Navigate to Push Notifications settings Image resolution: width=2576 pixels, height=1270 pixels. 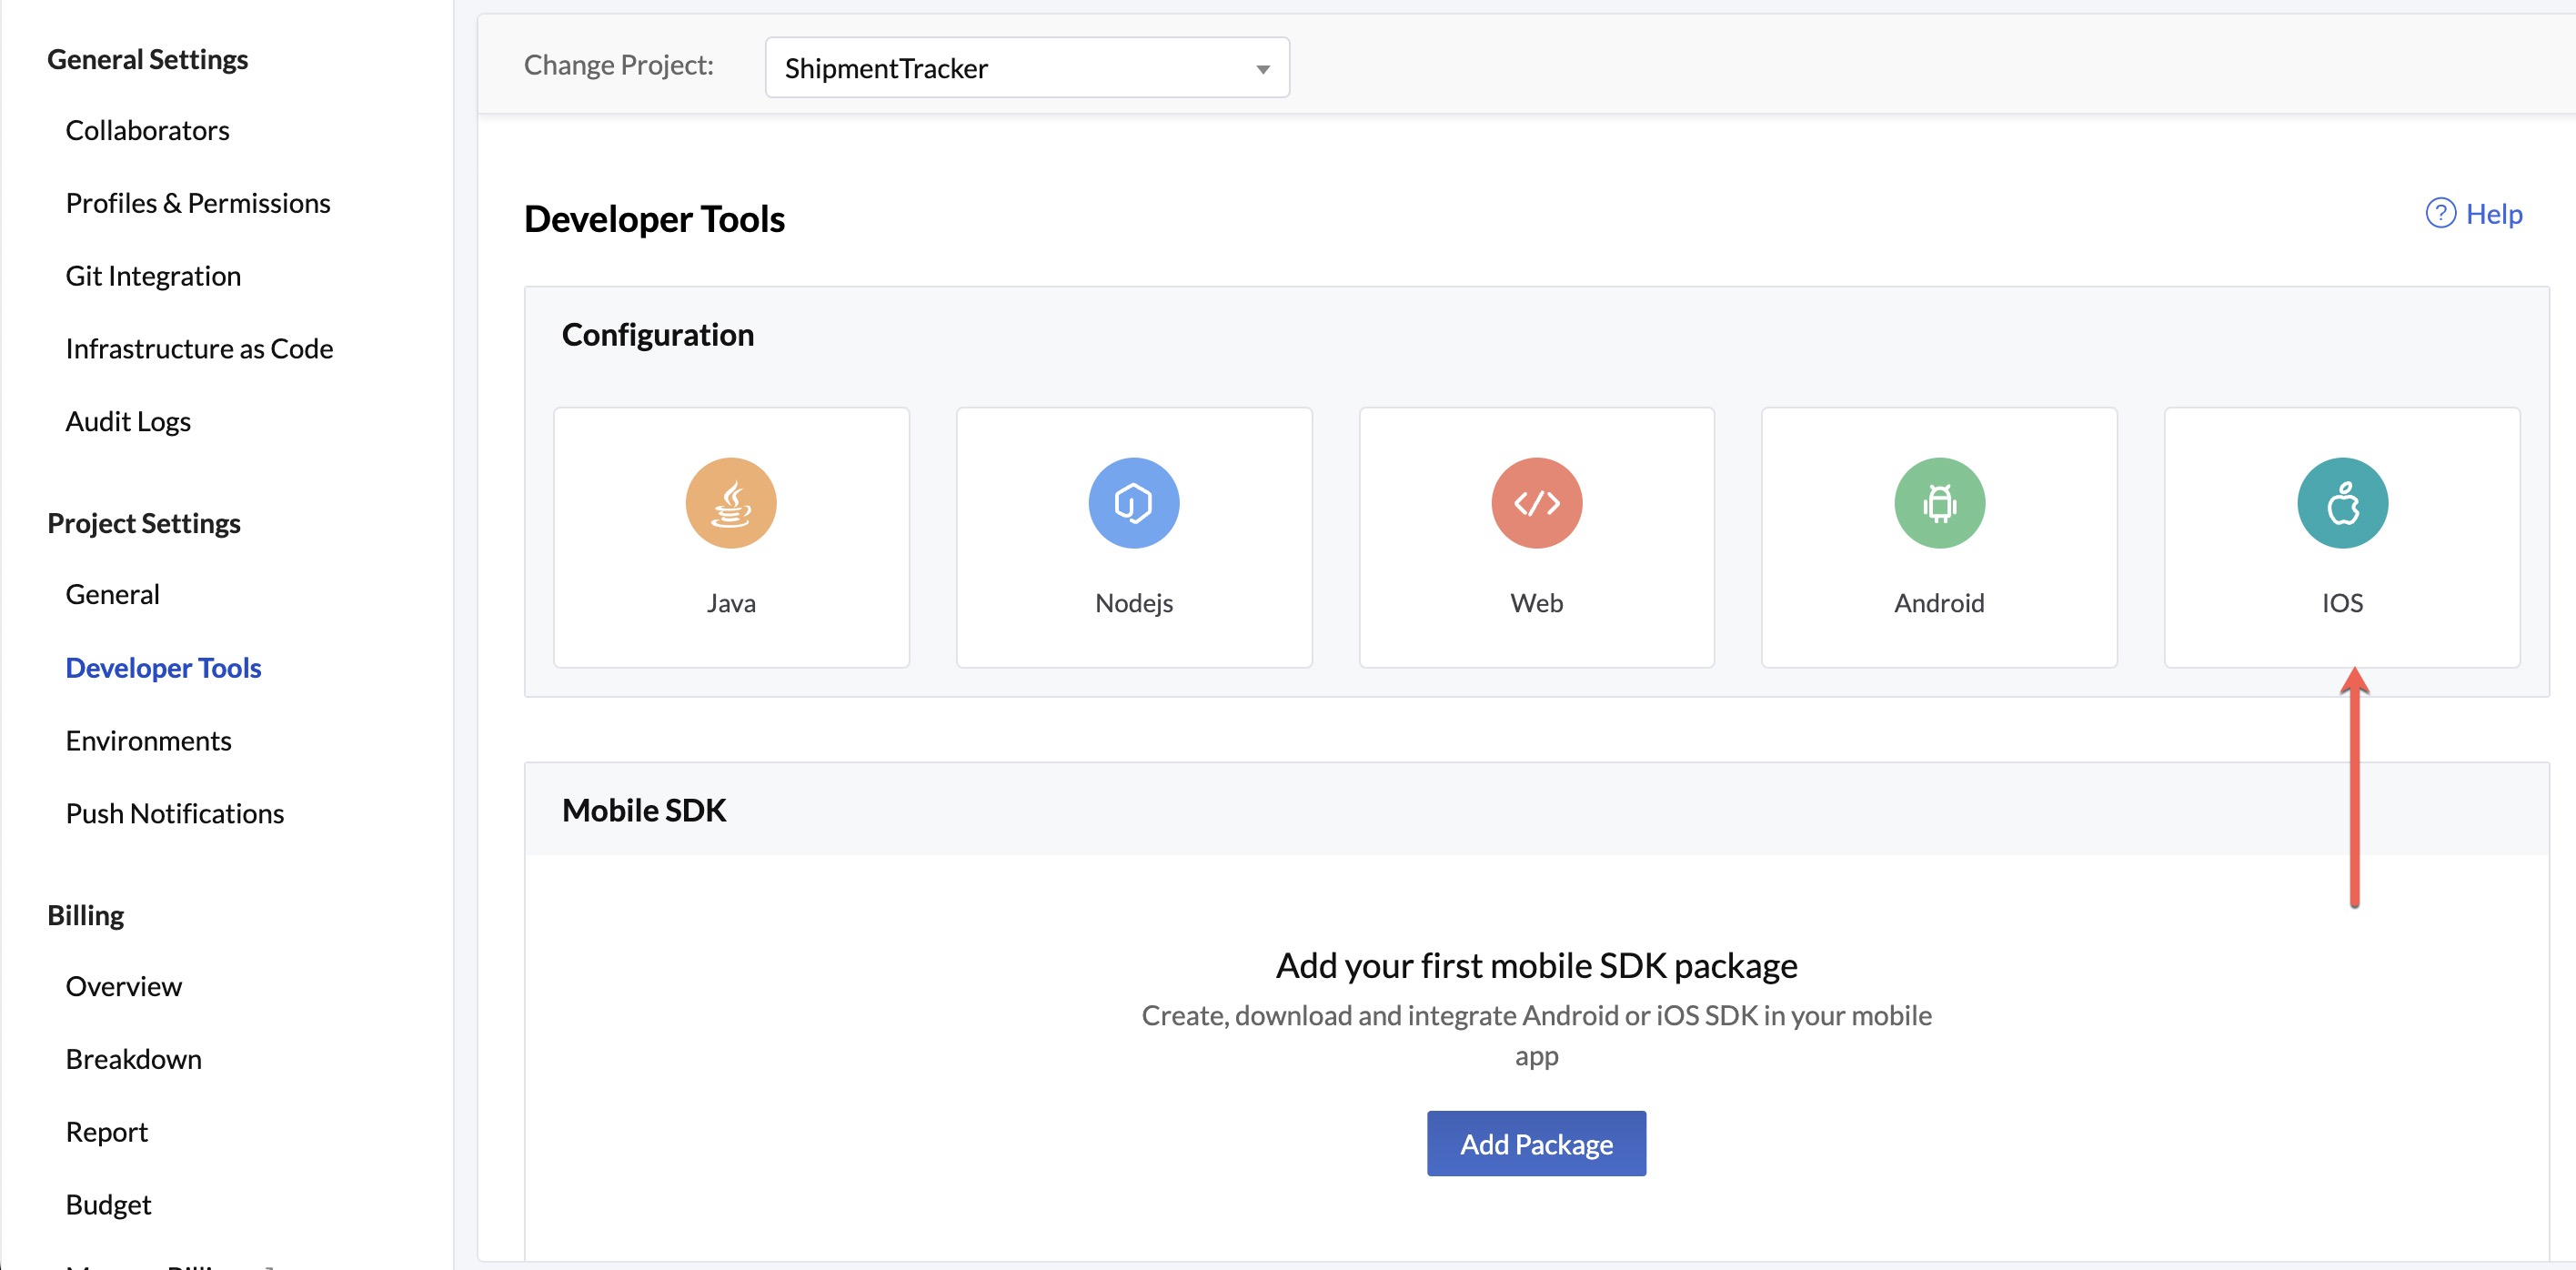pyautogui.click(x=174, y=813)
